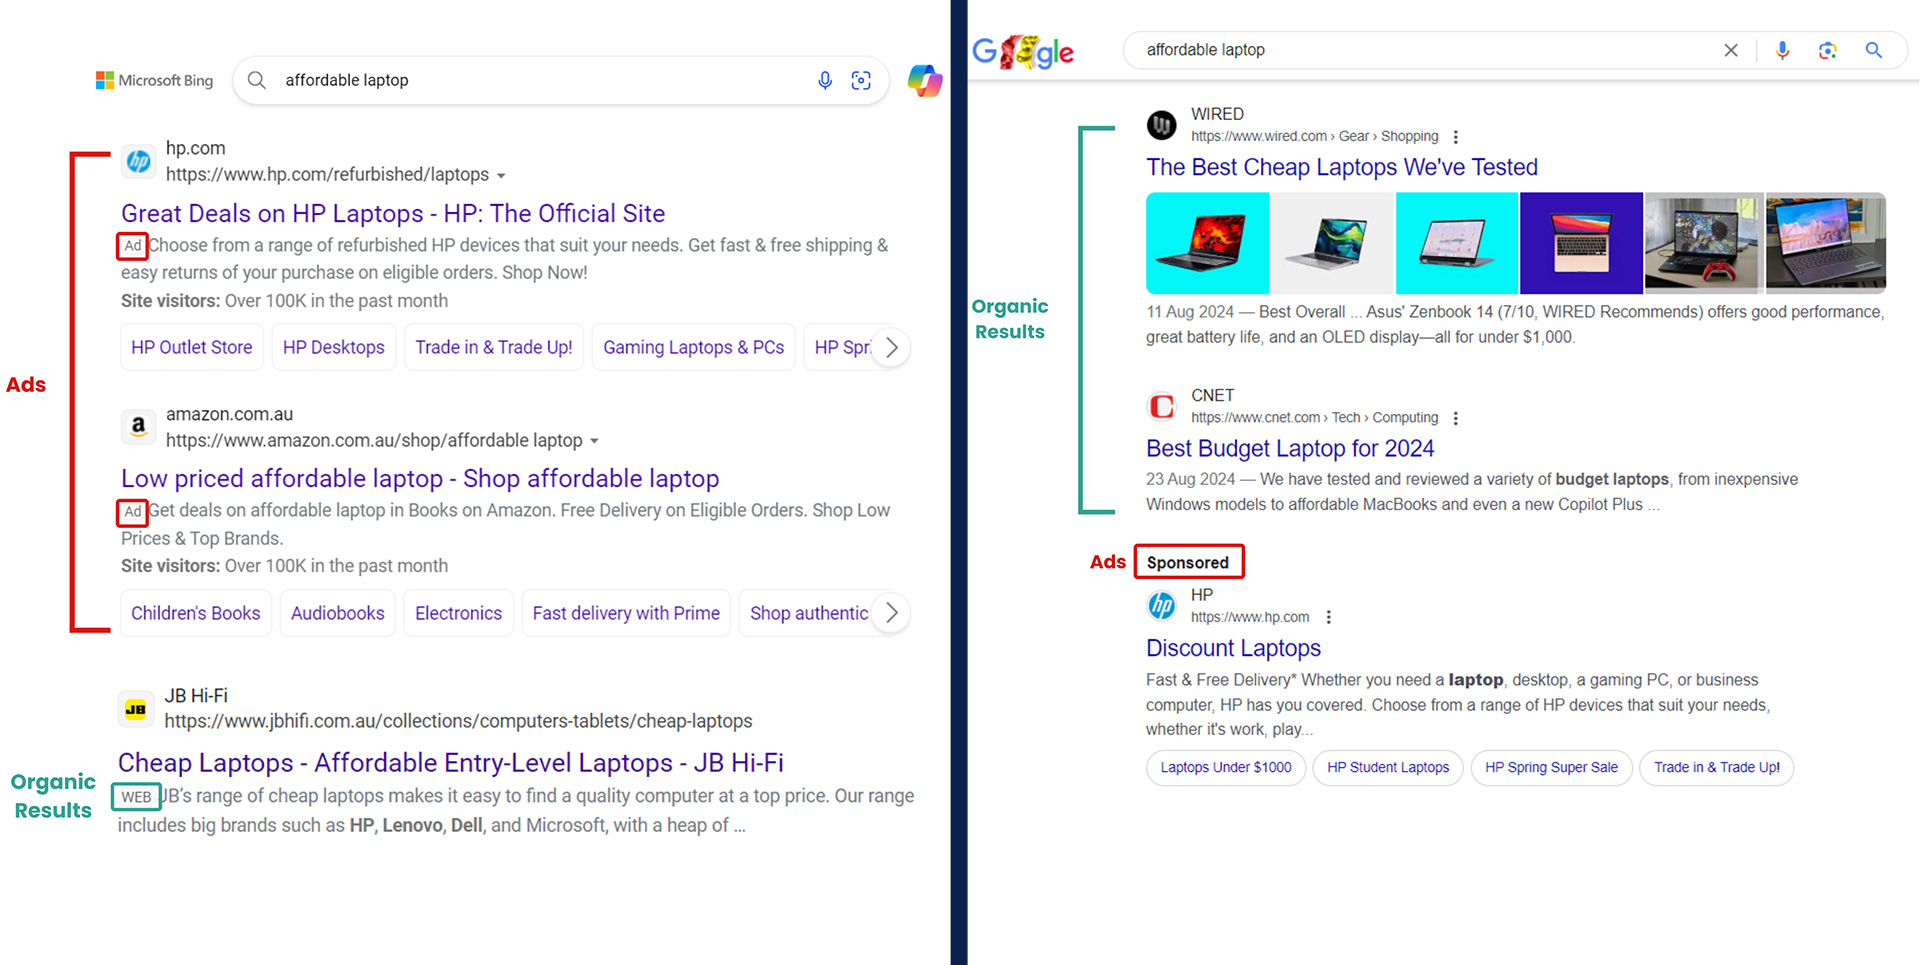Open the three-dot menu for the HP sponsored result
This screenshot has width=1920, height=965.
click(x=1328, y=617)
